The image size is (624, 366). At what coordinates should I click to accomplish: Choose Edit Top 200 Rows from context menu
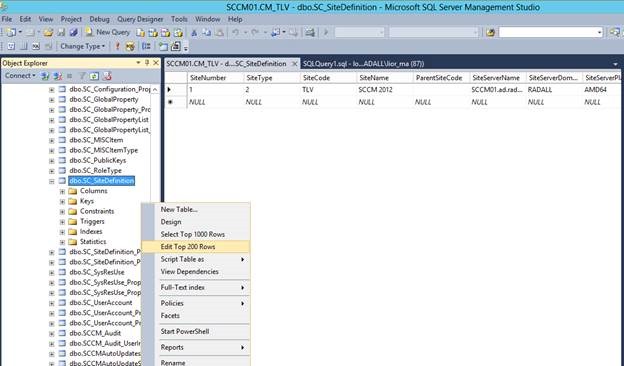[x=196, y=247]
